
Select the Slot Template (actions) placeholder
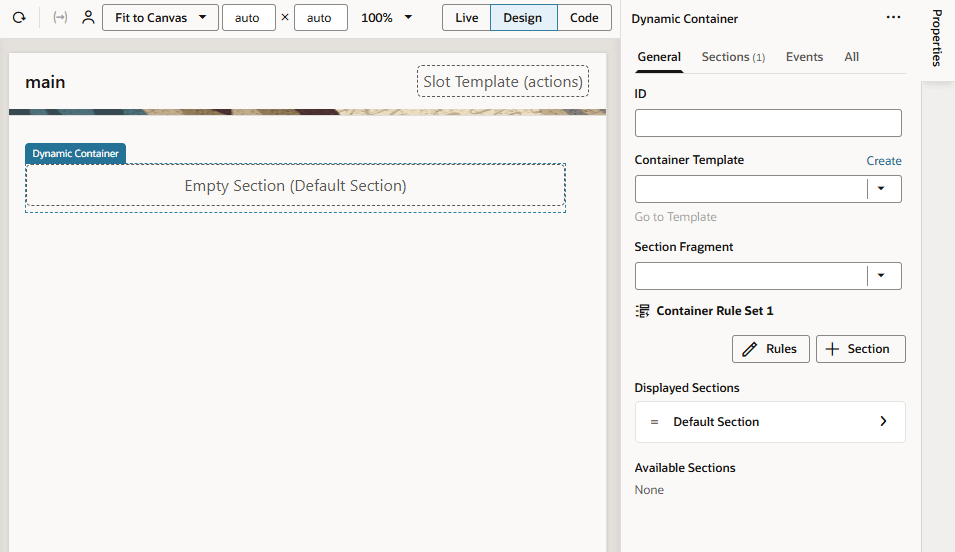[502, 81]
